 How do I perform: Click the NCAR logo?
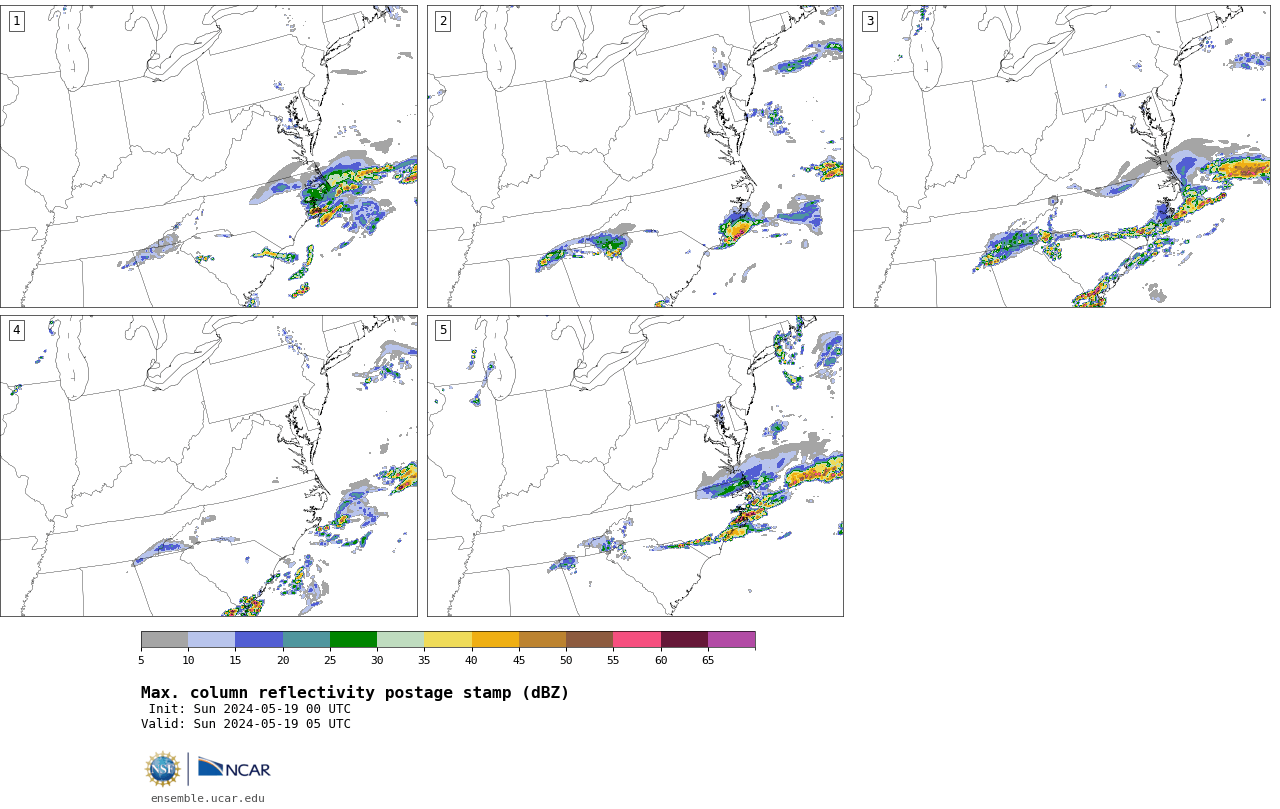pyautogui.click(x=234, y=768)
